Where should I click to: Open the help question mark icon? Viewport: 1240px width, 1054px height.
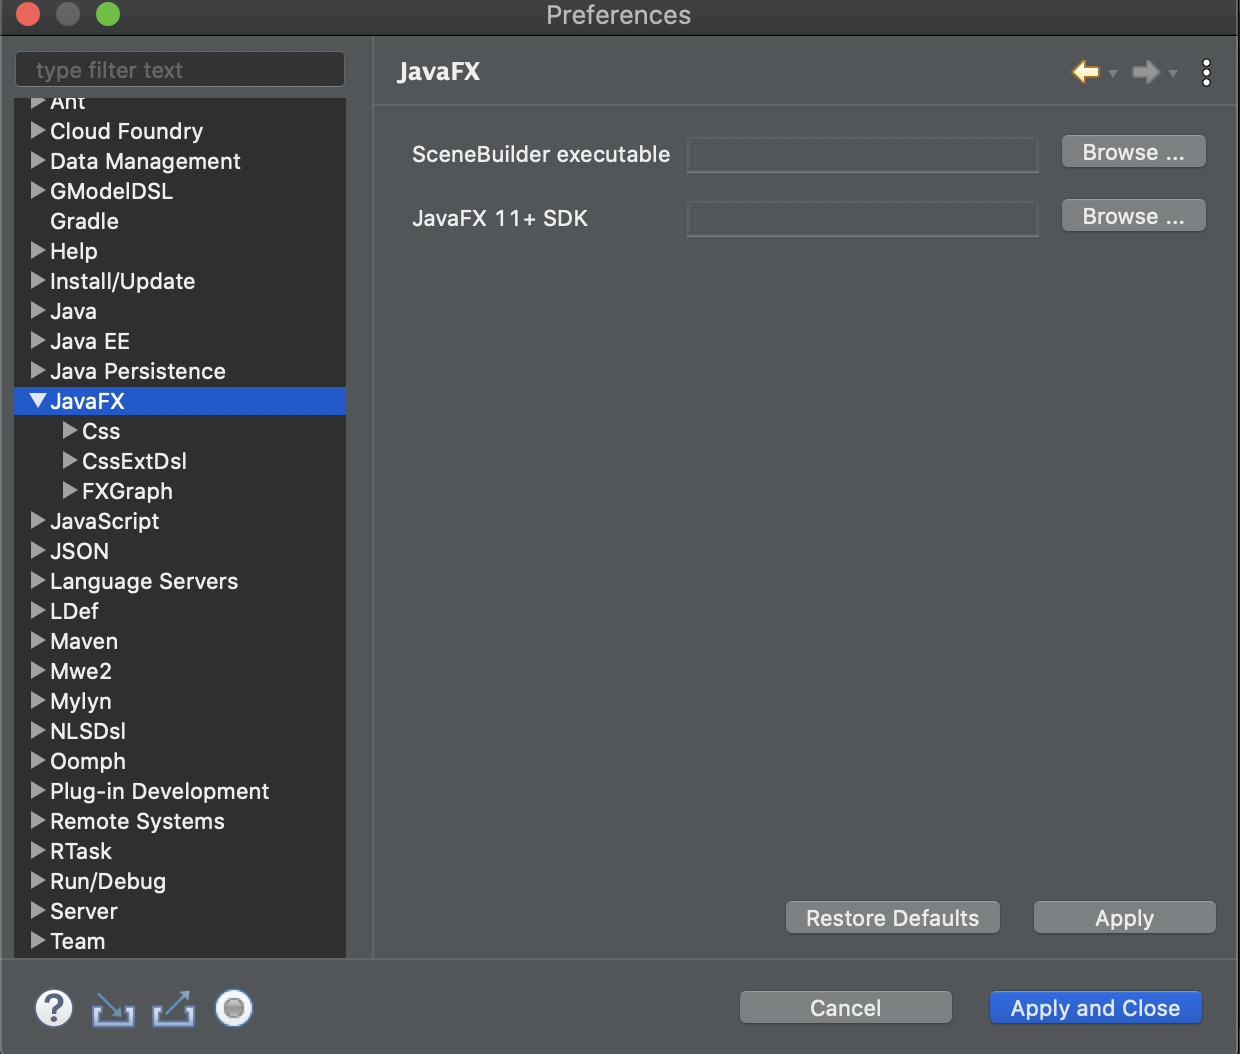[x=54, y=1008]
